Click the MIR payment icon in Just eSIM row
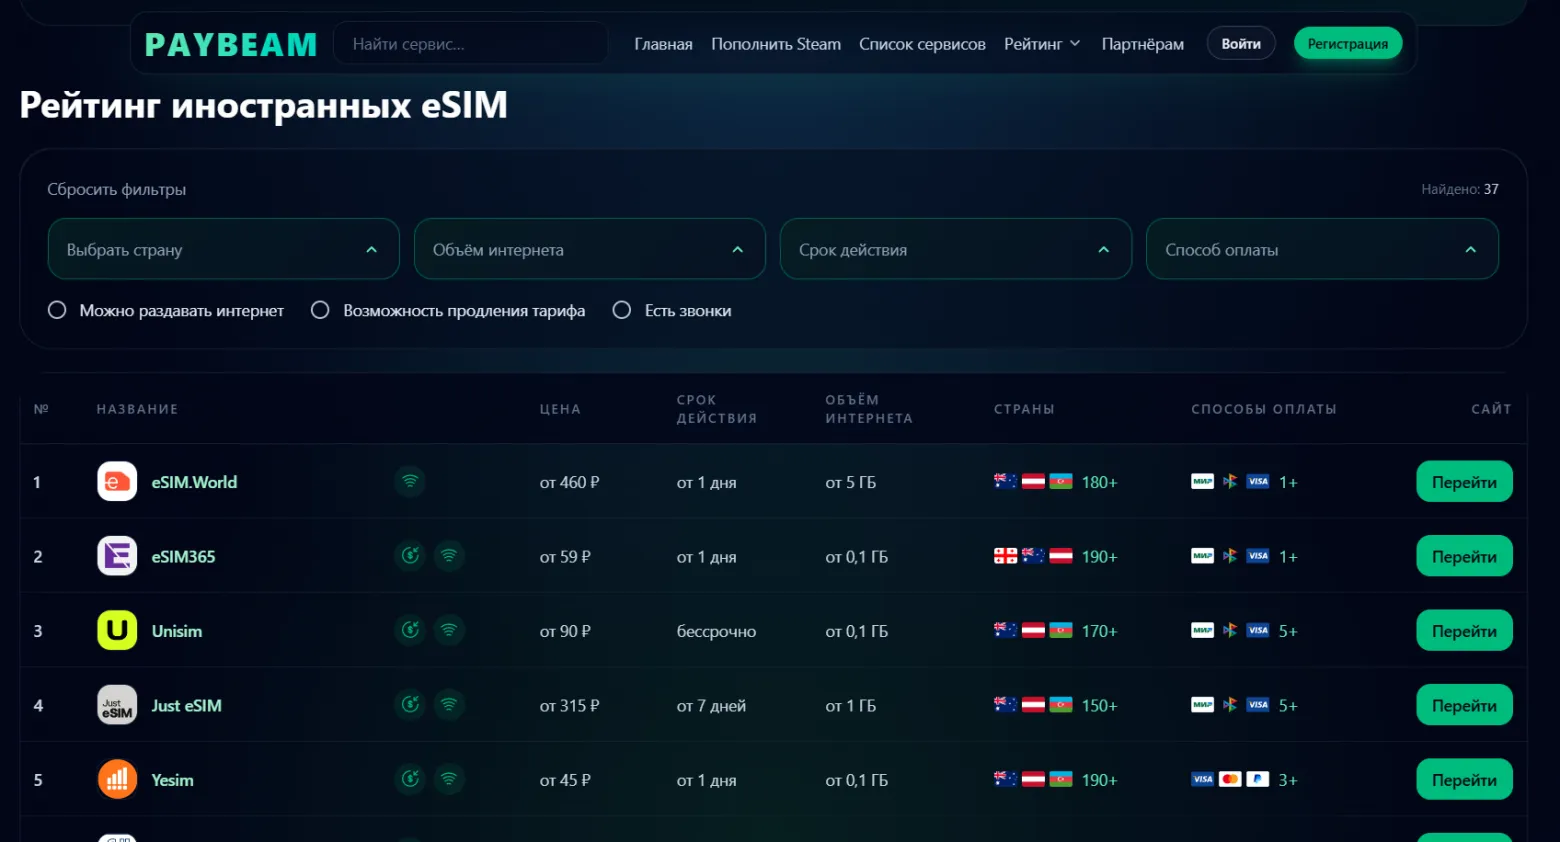1560x842 pixels. pyautogui.click(x=1203, y=705)
